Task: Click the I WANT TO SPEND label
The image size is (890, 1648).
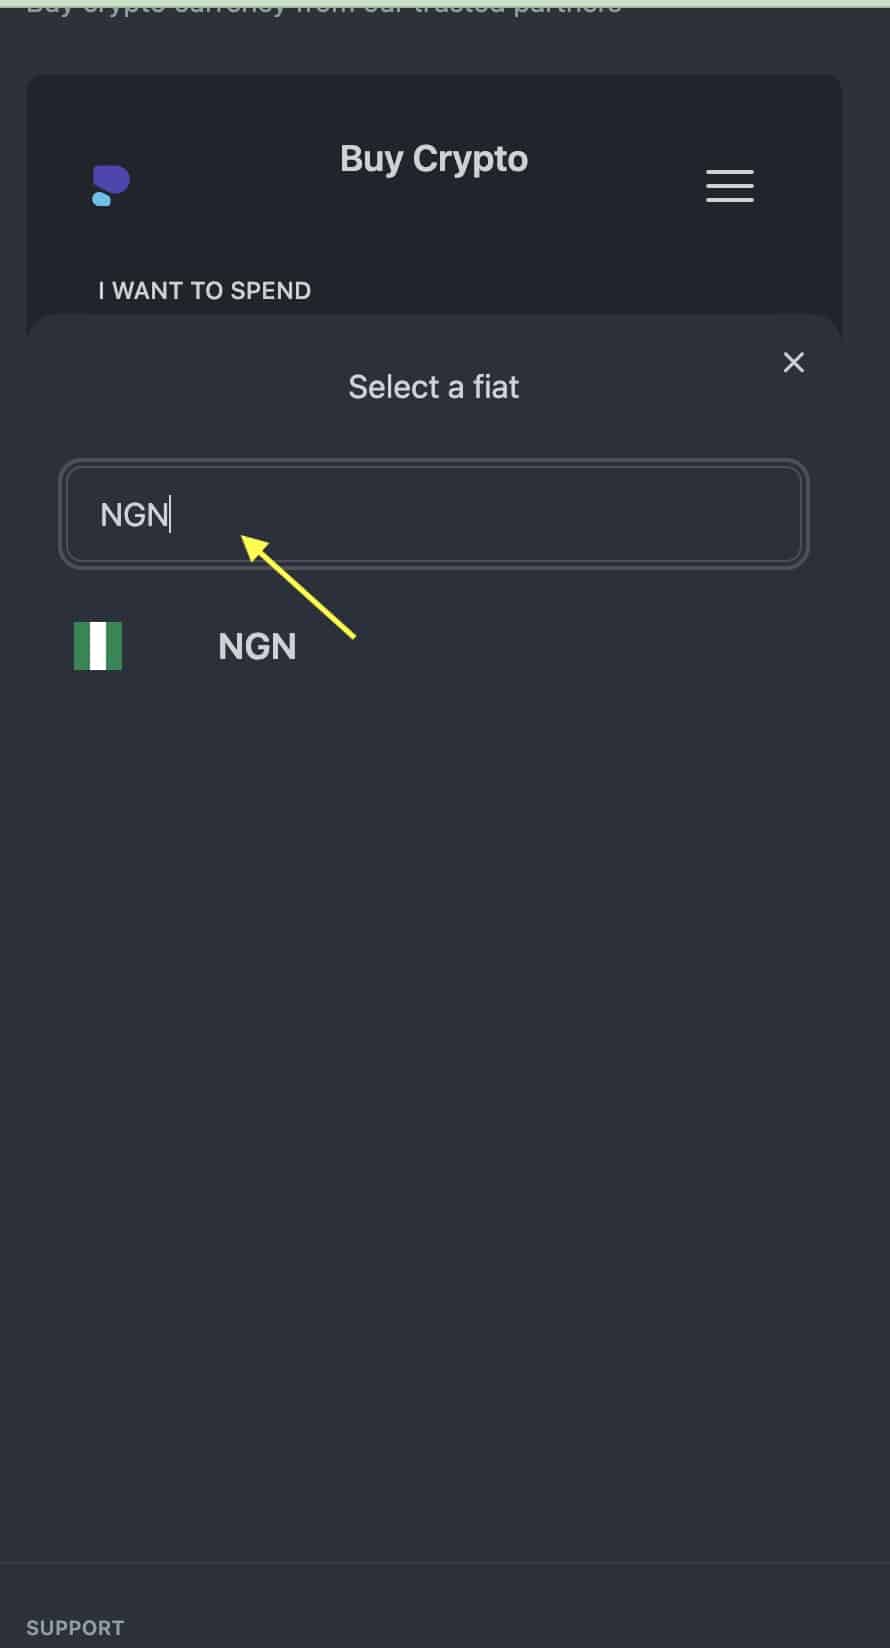Action: (x=204, y=291)
